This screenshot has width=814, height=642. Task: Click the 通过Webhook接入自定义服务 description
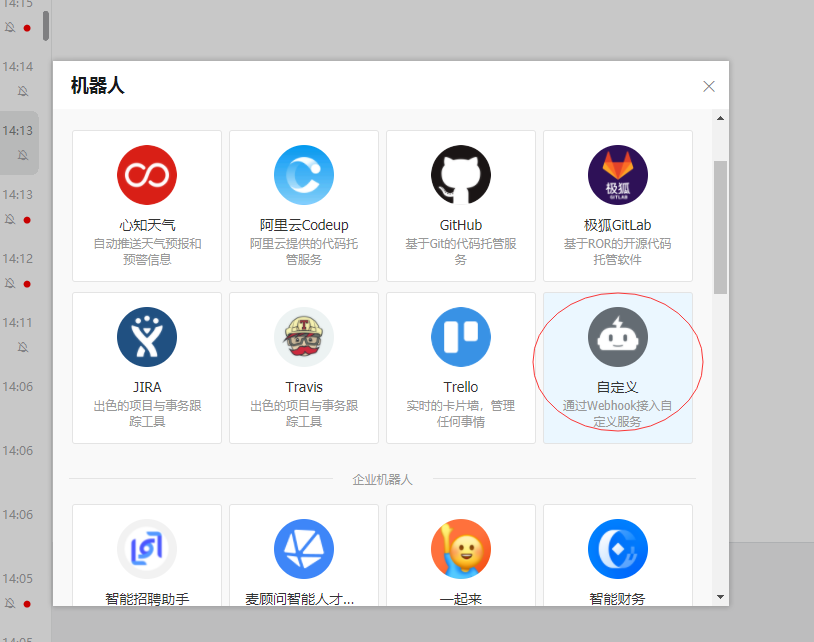tap(618, 414)
